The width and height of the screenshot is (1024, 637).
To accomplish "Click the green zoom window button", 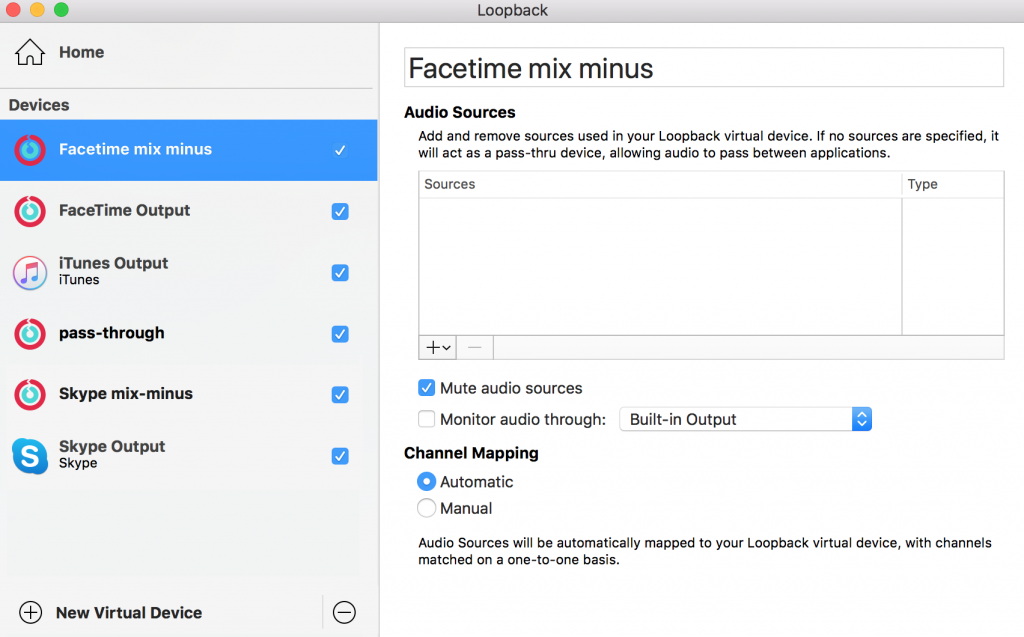I will click(61, 10).
